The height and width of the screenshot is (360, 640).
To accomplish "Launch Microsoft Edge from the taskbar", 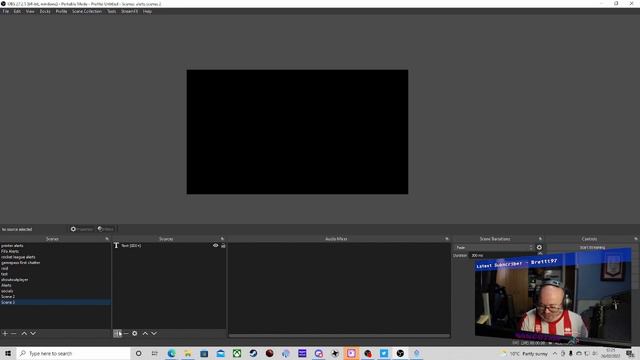I will coord(171,353).
